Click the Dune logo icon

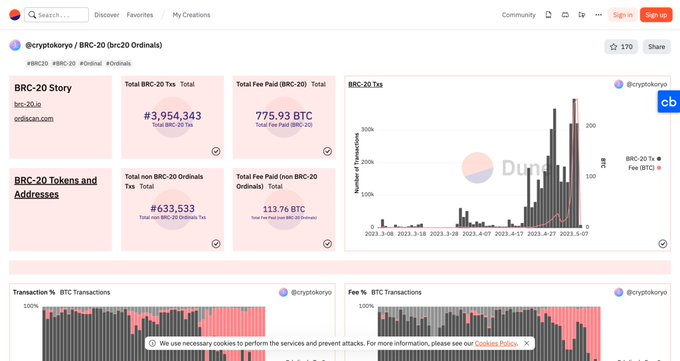coord(15,15)
